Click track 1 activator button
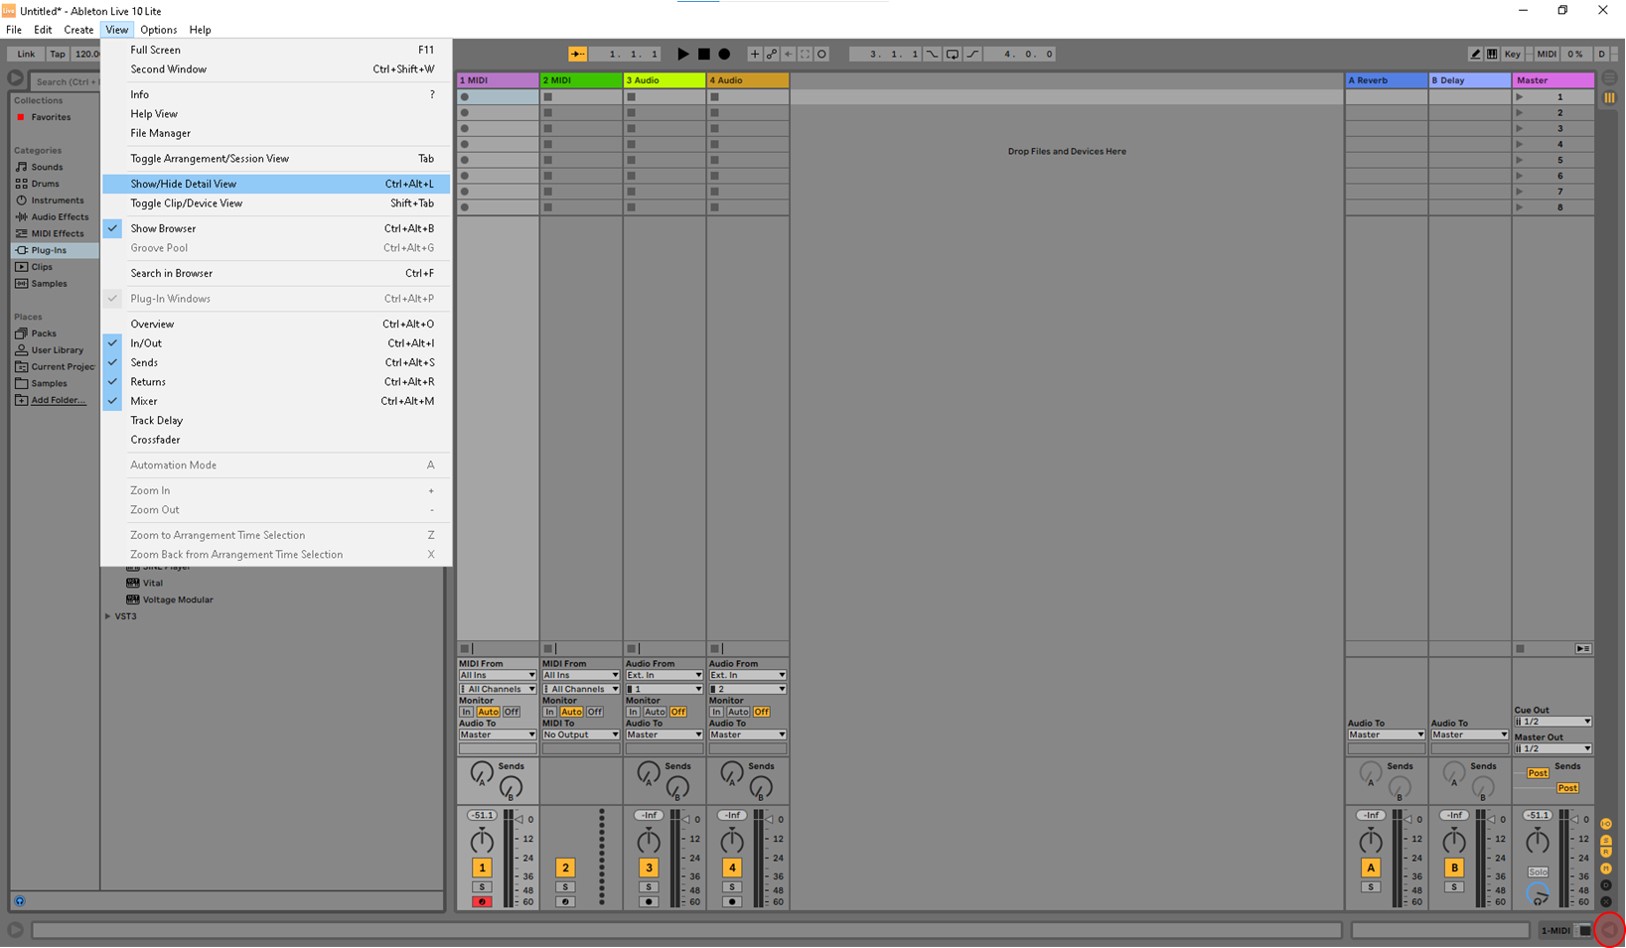 (481, 868)
